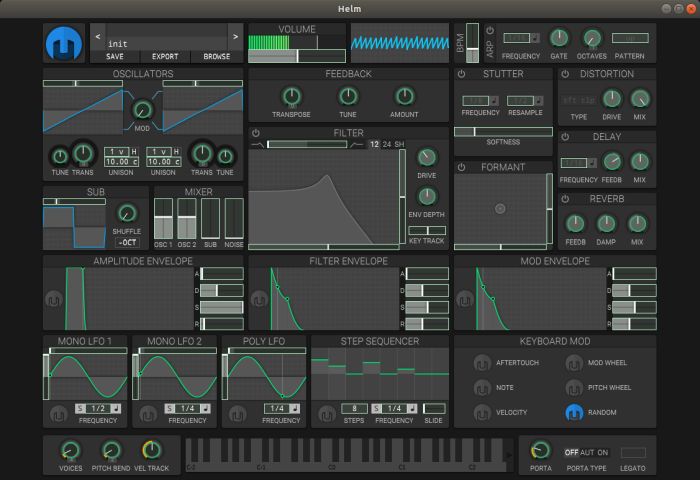
Task: Select the Mono LFO 2 modulation icon
Action: [x=148, y=415]
